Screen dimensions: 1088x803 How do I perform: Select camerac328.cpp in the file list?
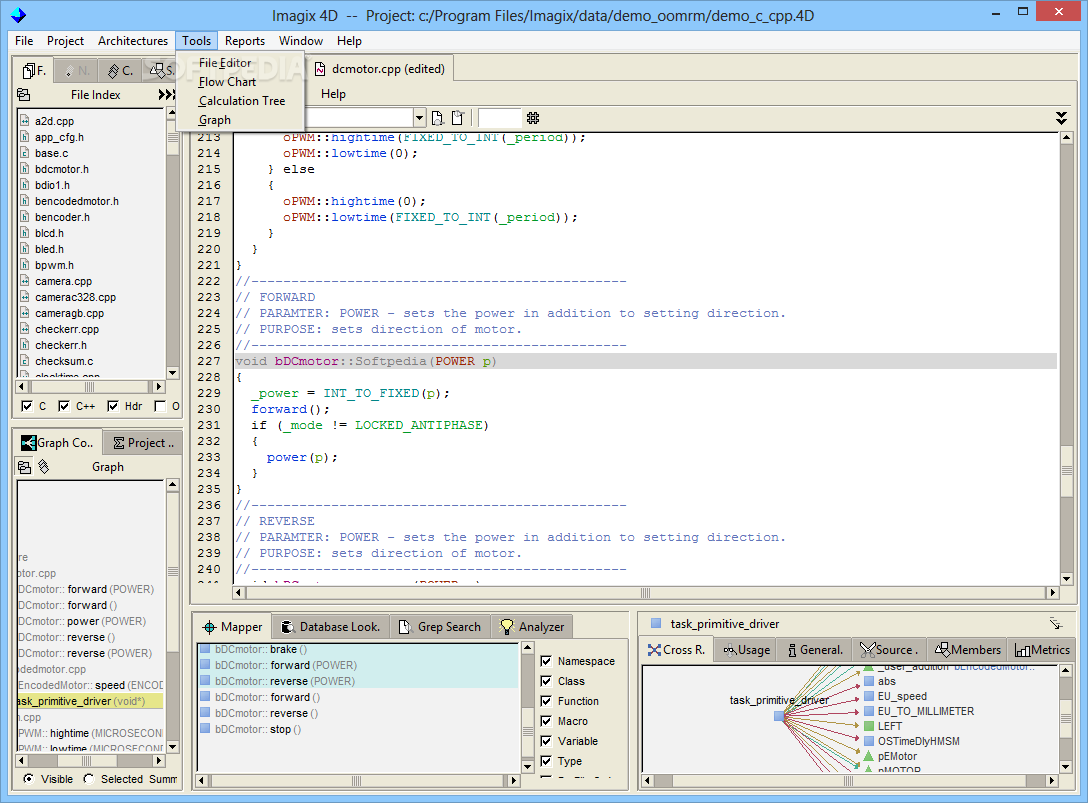pyautogui.click(x=75, y=297)
